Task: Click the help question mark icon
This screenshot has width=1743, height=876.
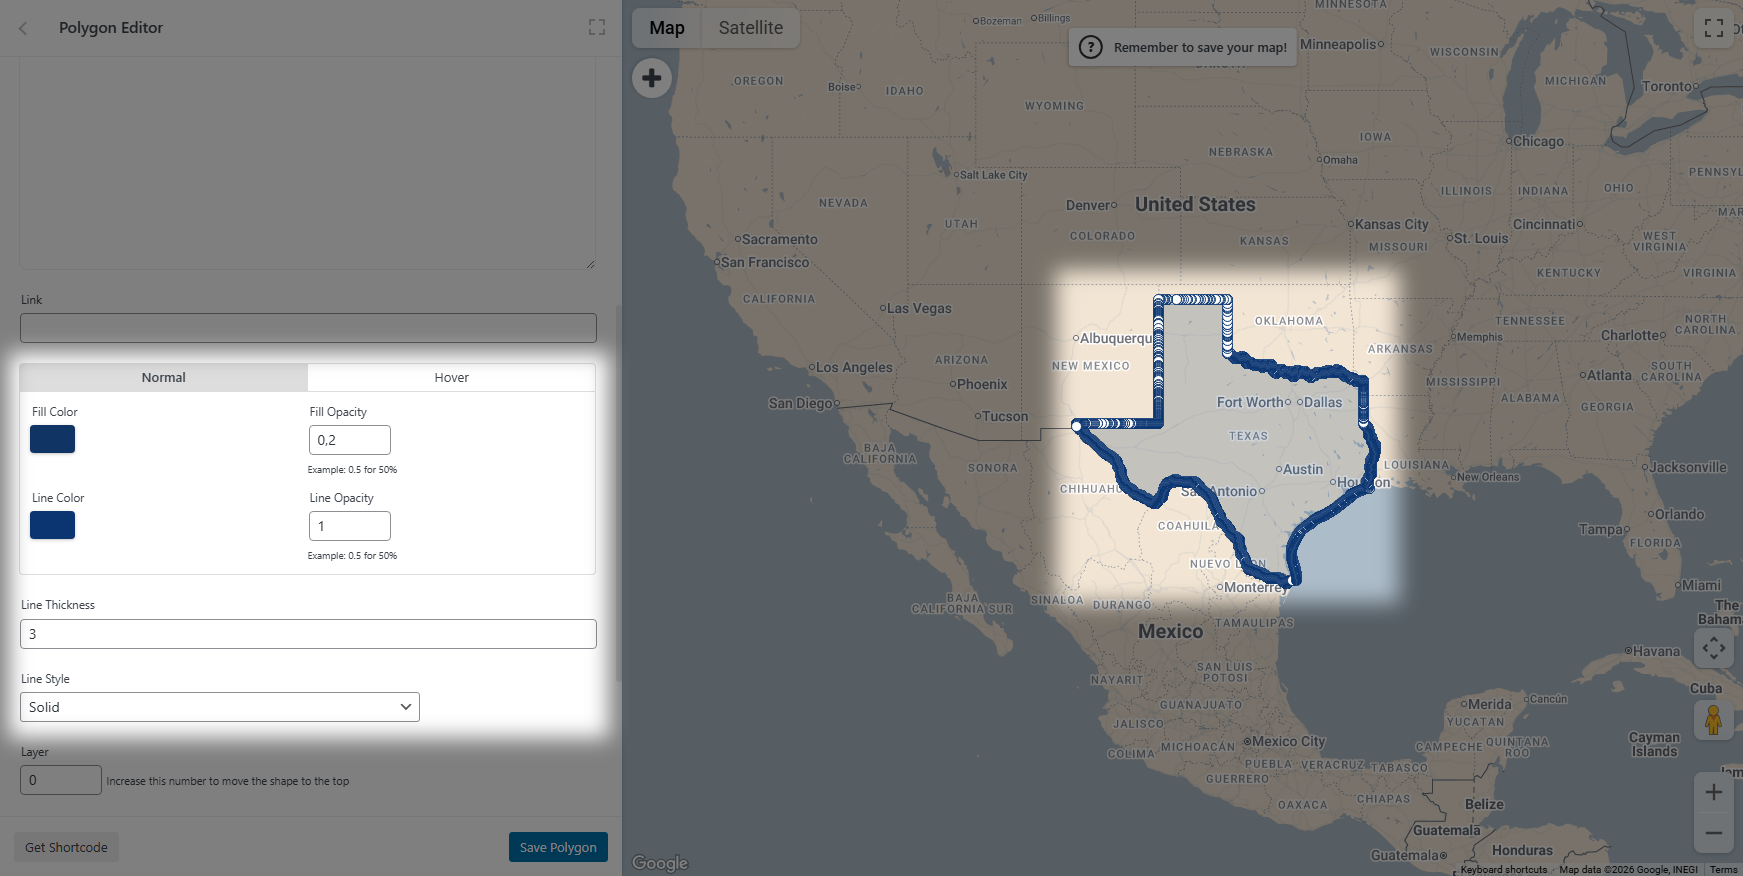Action: (x=1091, y=47)
